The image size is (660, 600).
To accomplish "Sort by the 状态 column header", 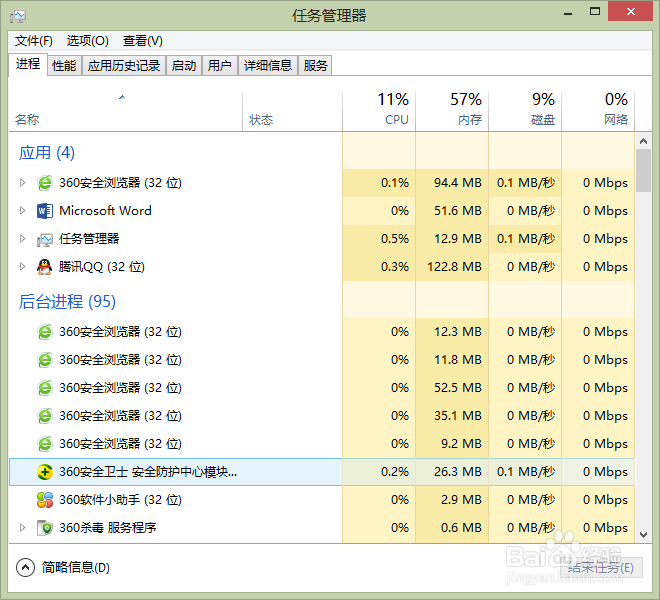I will [293, 111].
